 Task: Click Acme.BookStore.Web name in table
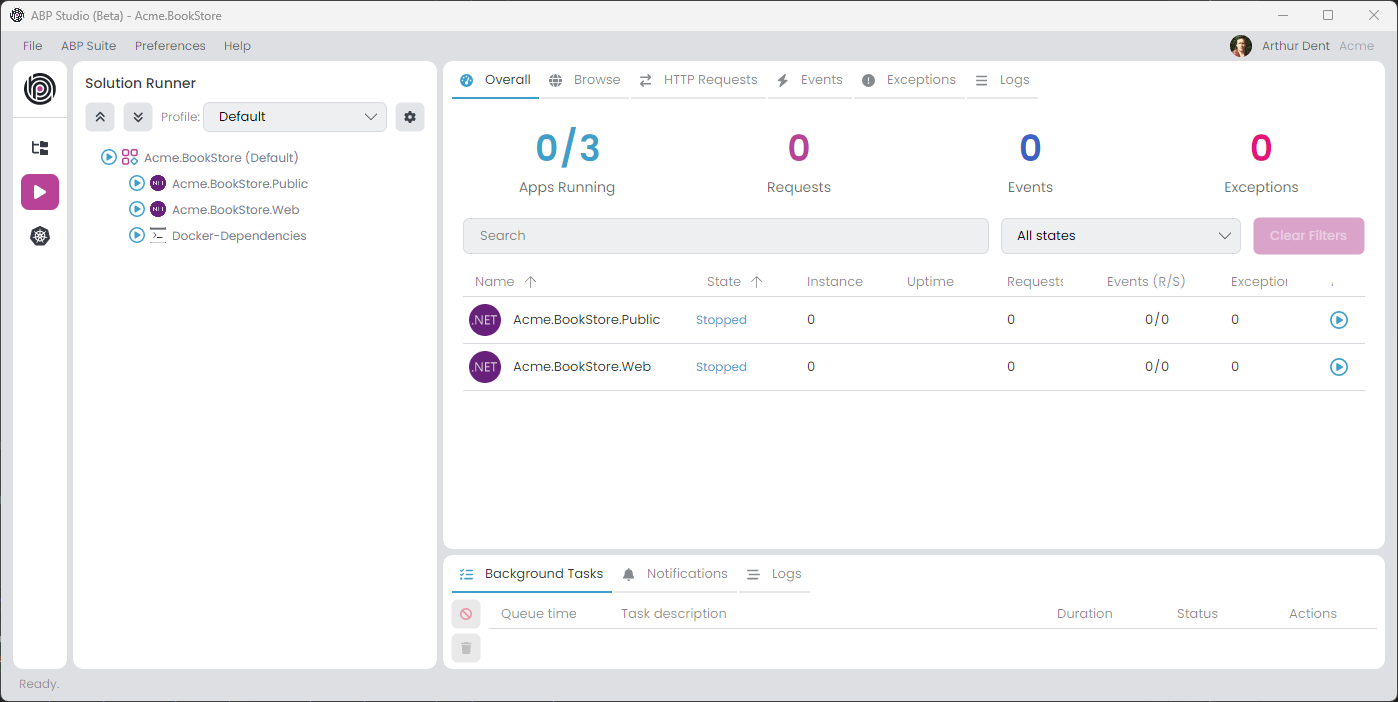pyautogui.click(x=582, y=367)
